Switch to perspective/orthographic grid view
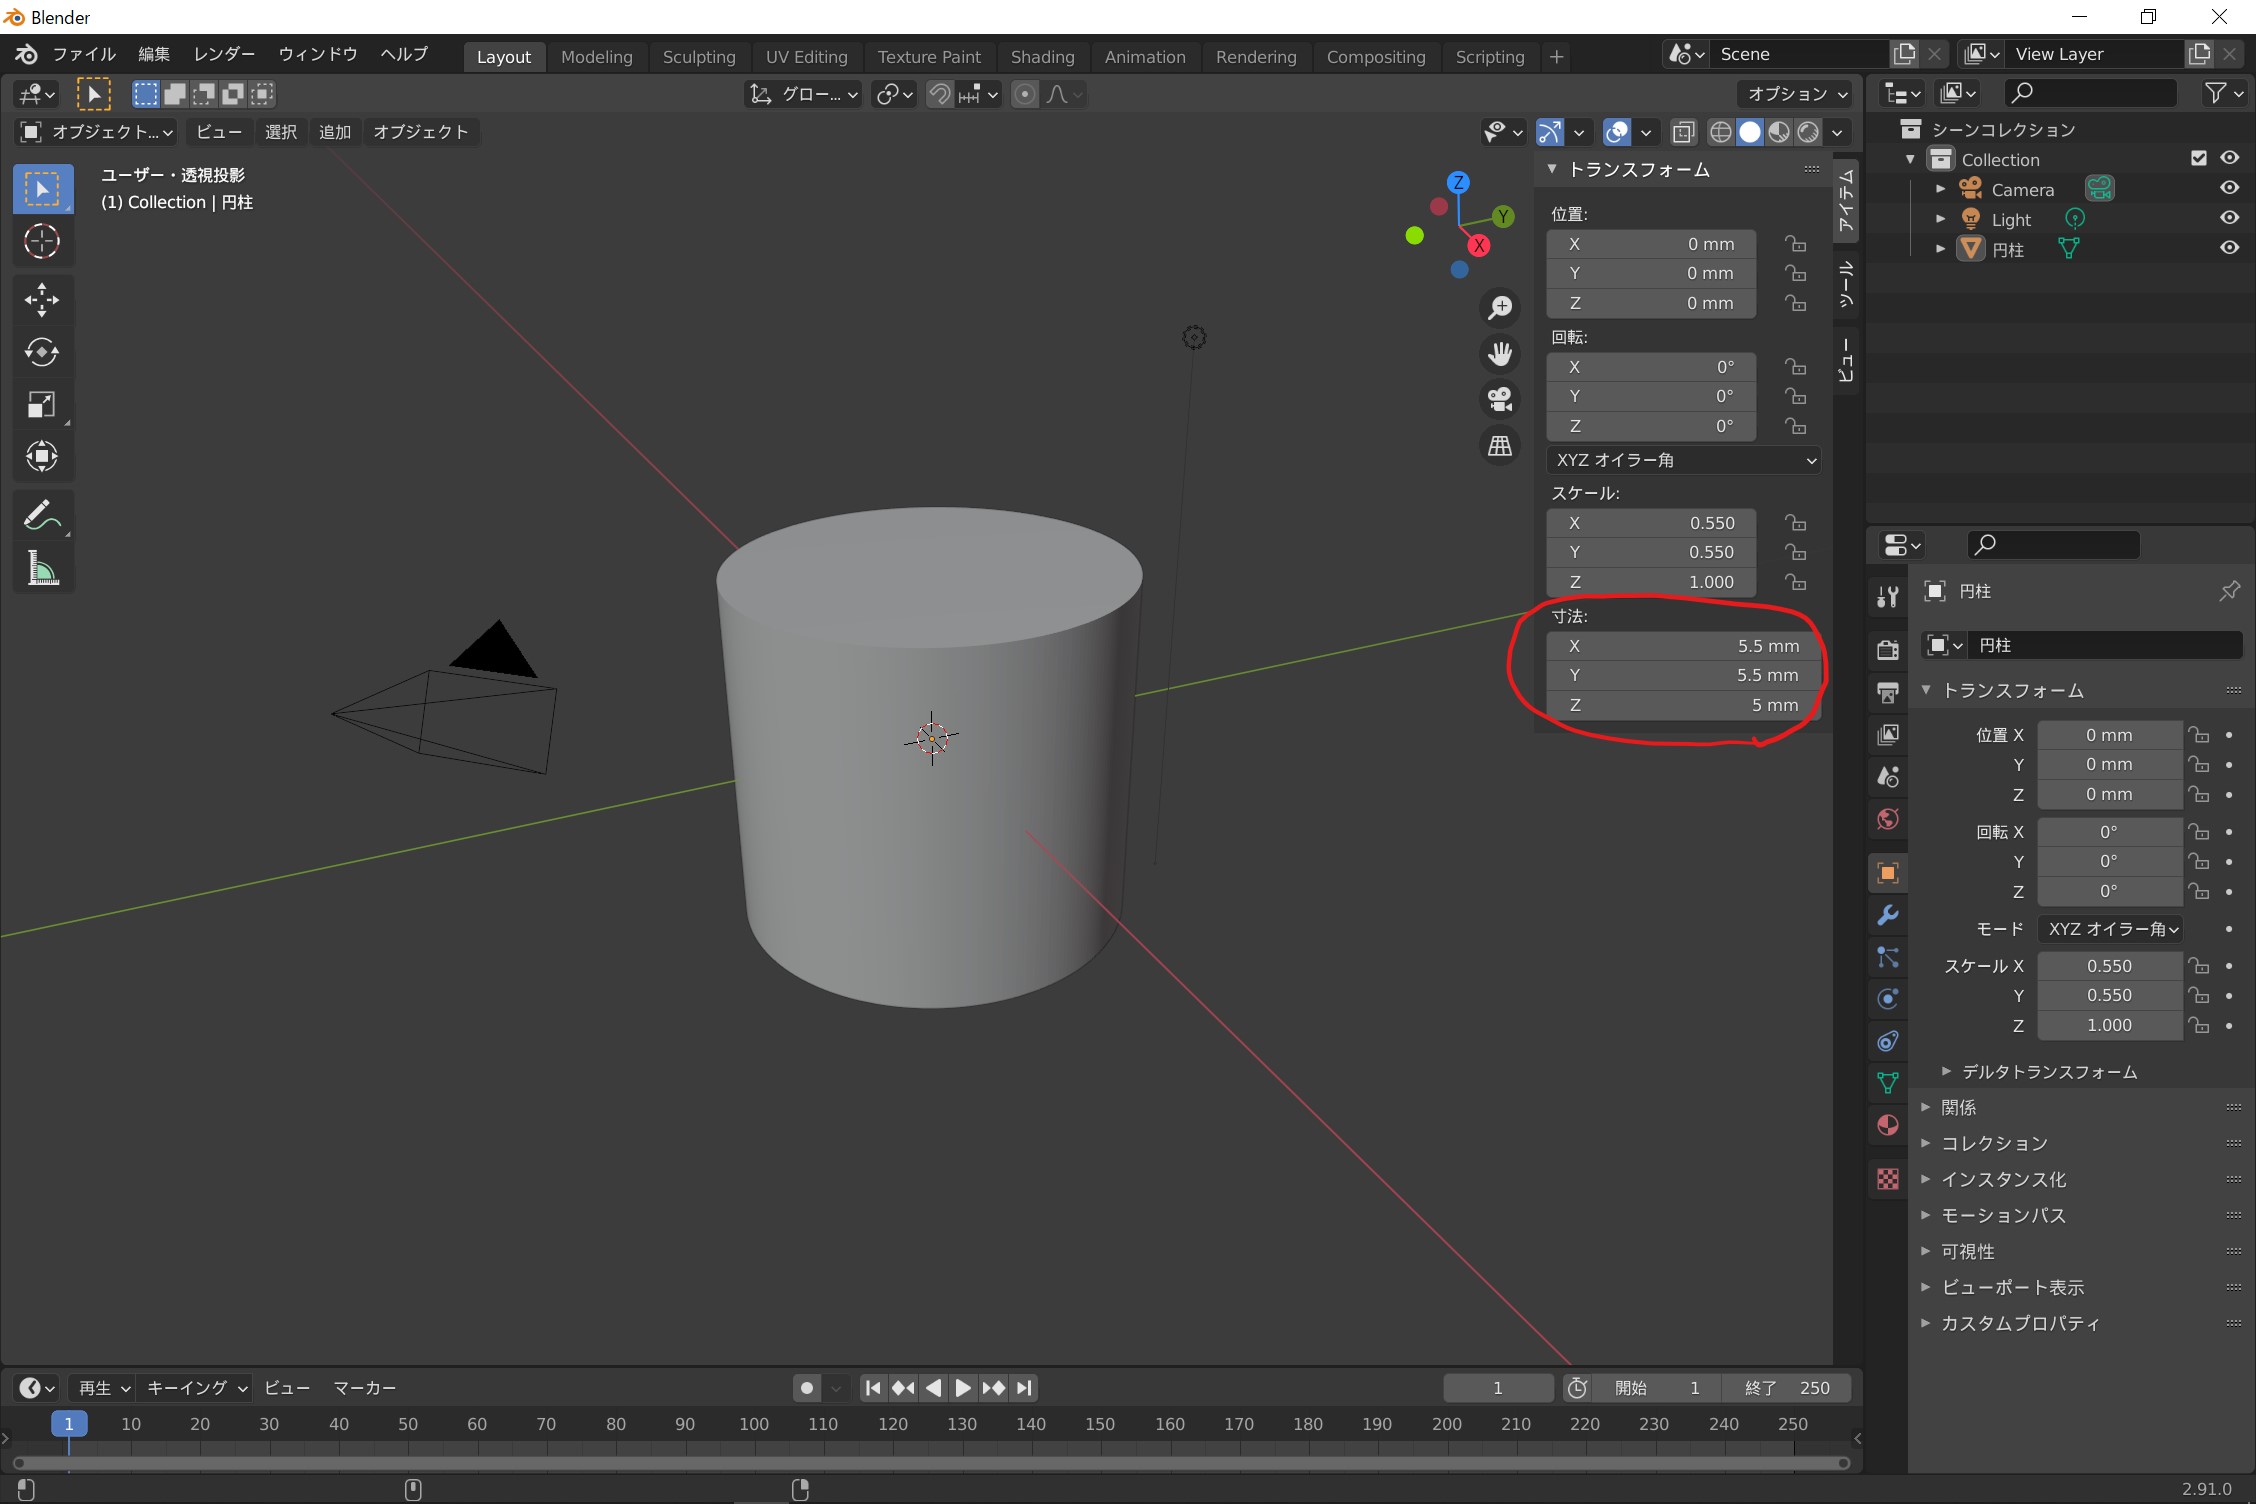 [1499, 445]
